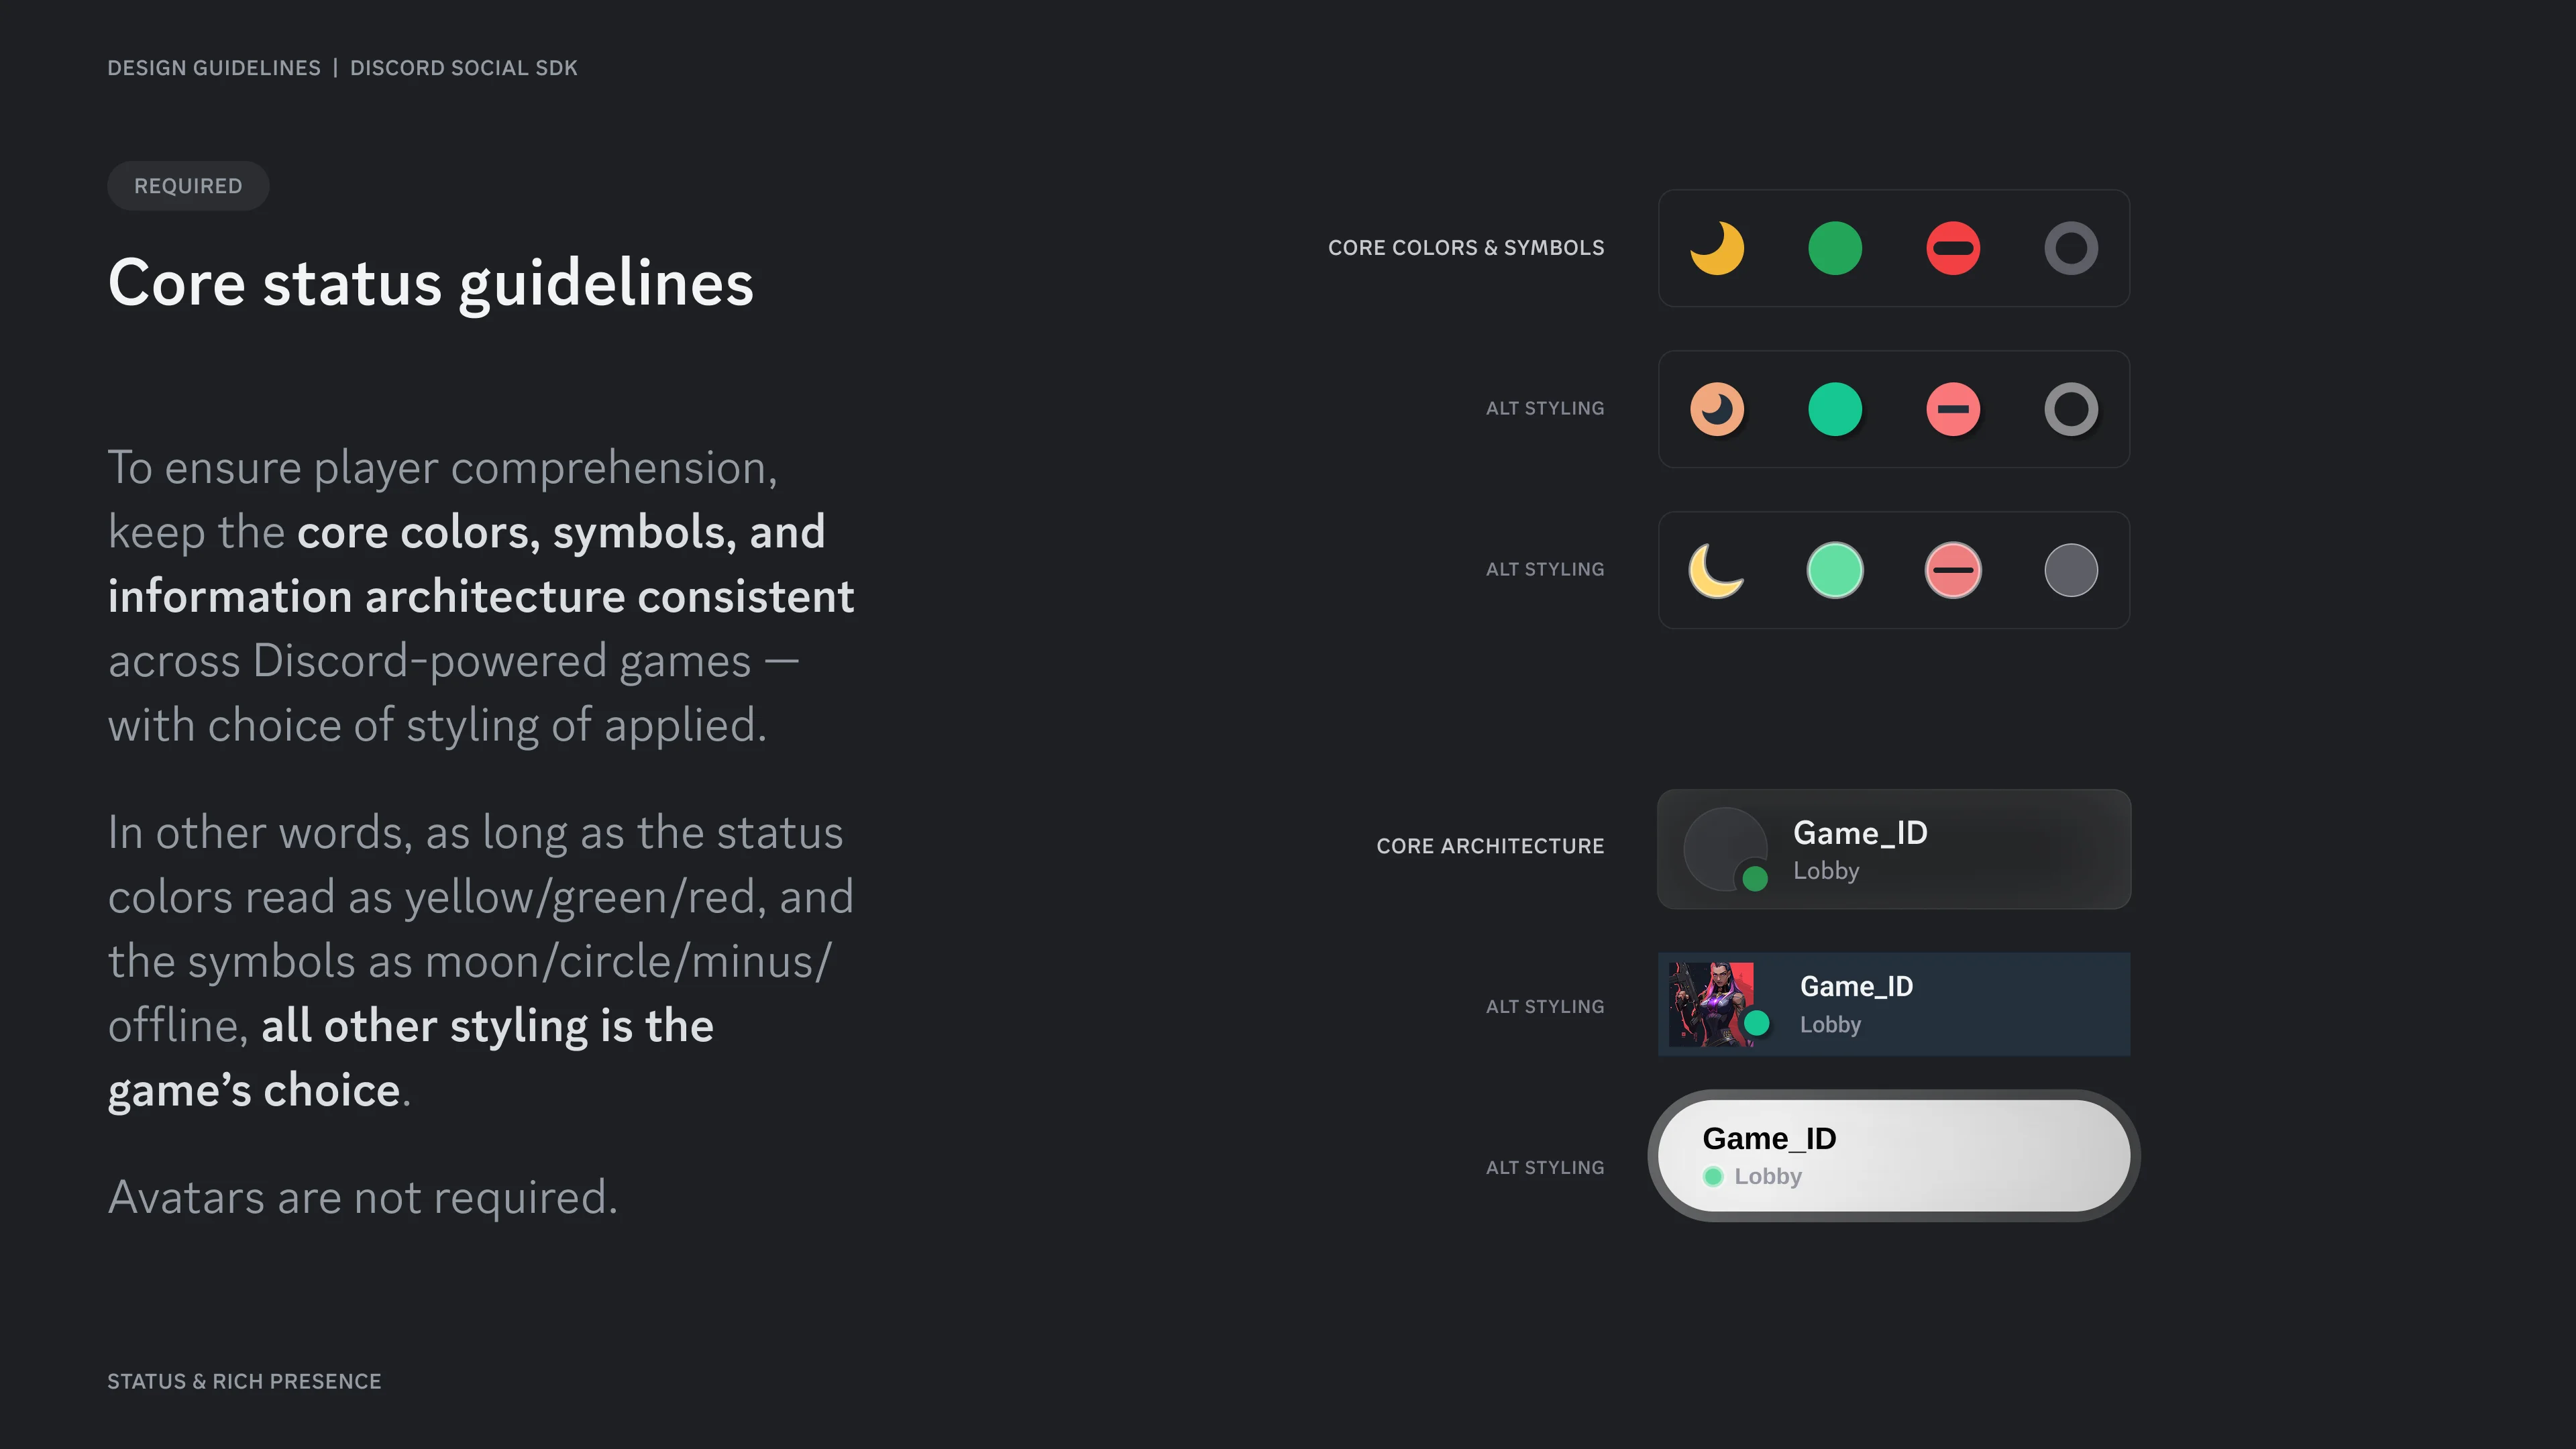Open the core architecture Game_ID card
Screen dimensions: 2576x1449
pos(1894,849)
